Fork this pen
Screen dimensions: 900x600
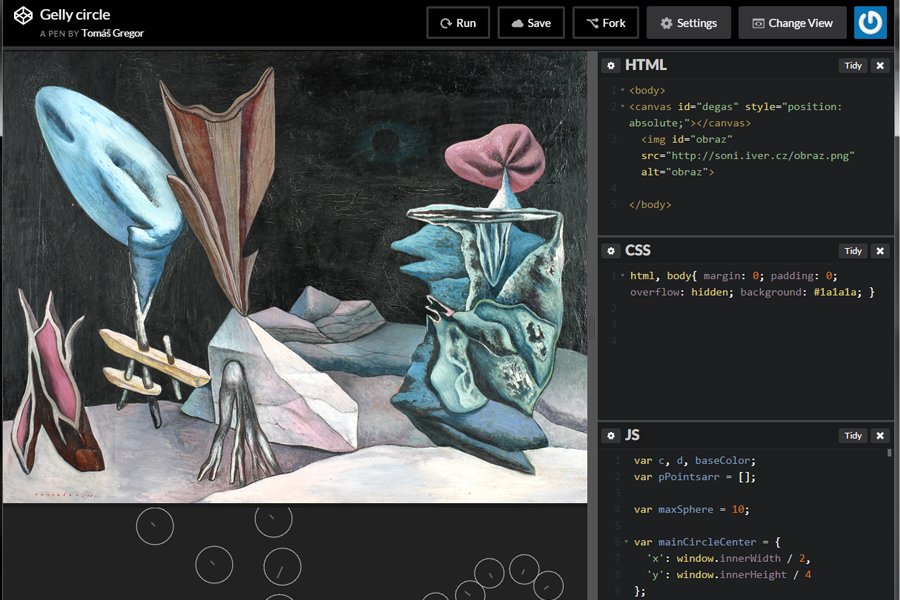point(605,23)
